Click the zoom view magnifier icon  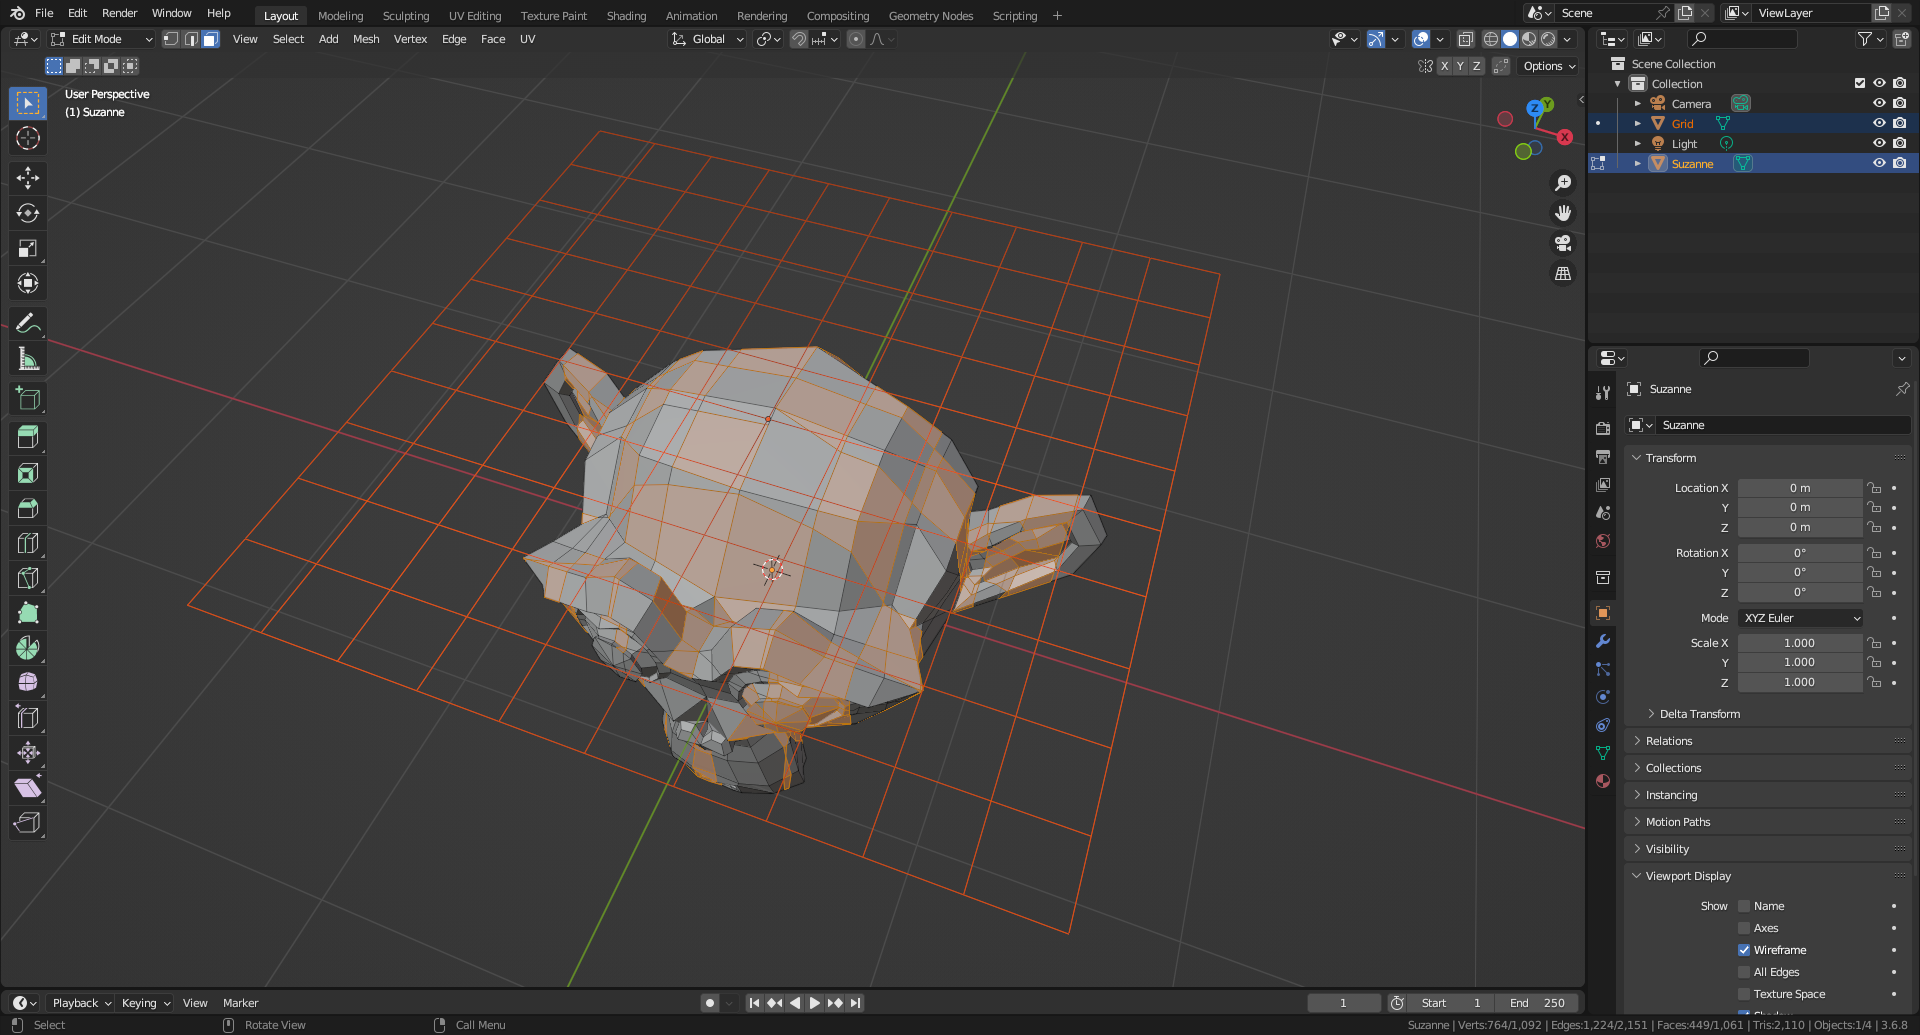click(x=1563, y=183)
